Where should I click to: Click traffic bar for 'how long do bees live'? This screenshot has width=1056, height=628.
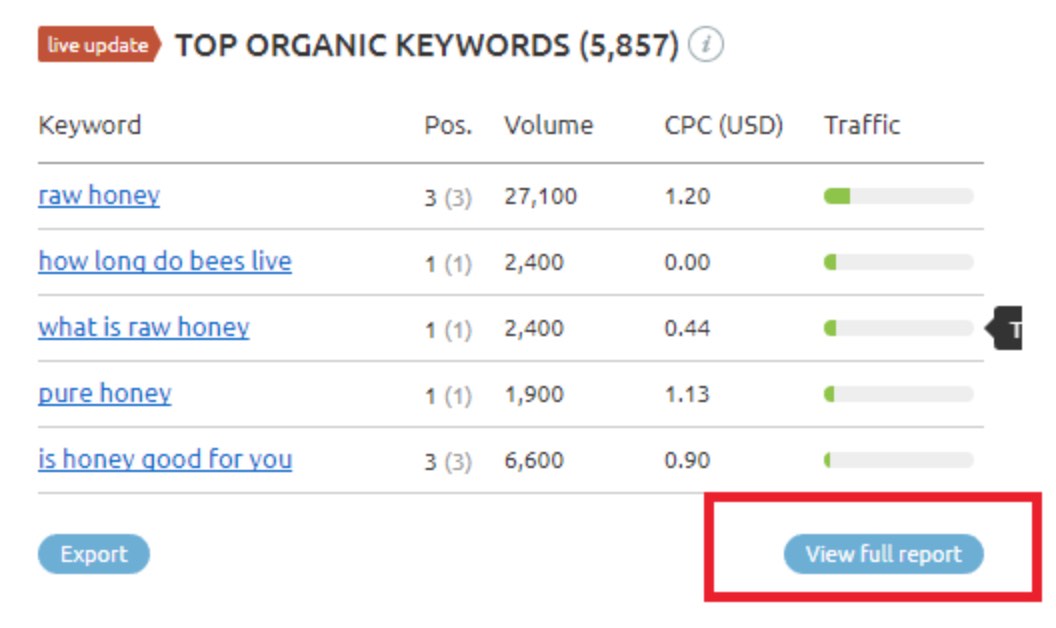coord(898,262)
